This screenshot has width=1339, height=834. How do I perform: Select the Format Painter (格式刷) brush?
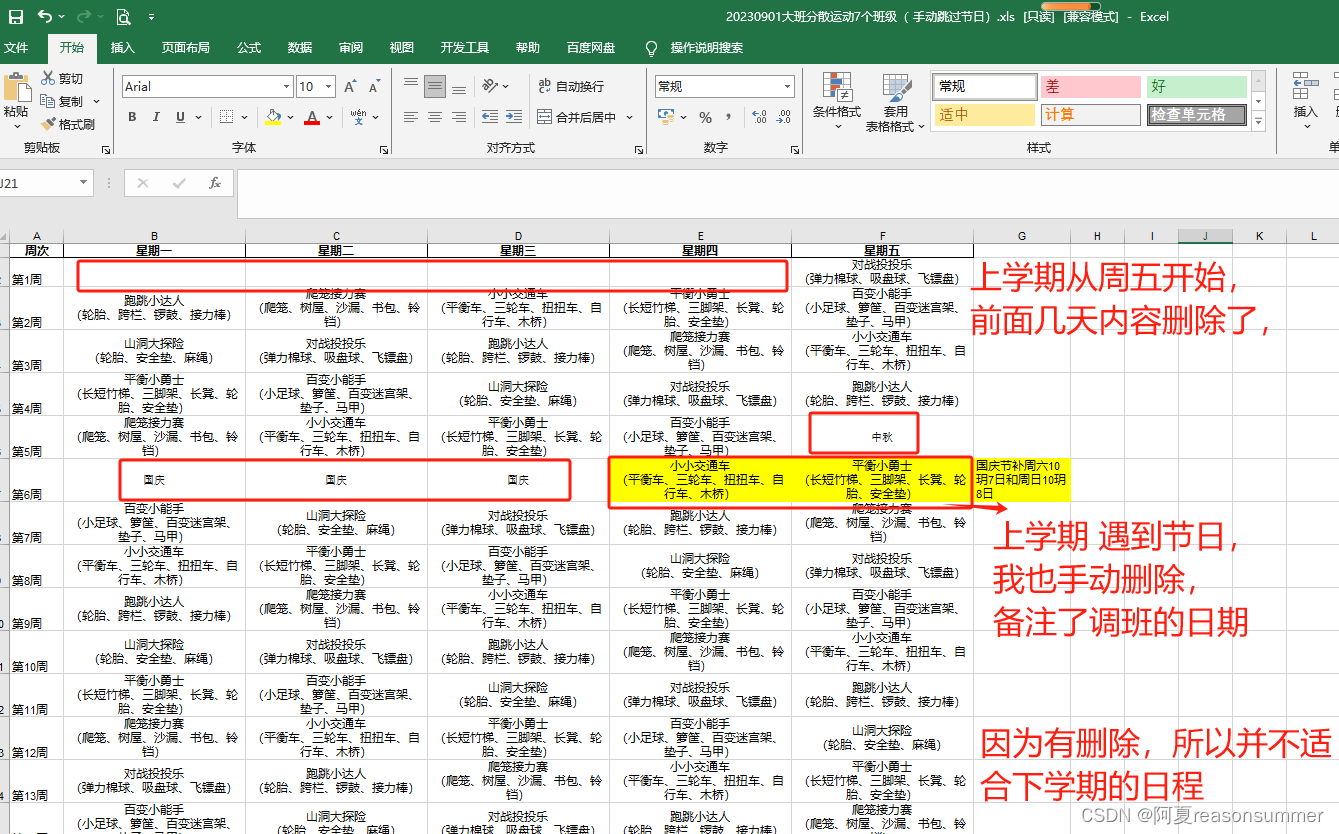click(48, 124)
